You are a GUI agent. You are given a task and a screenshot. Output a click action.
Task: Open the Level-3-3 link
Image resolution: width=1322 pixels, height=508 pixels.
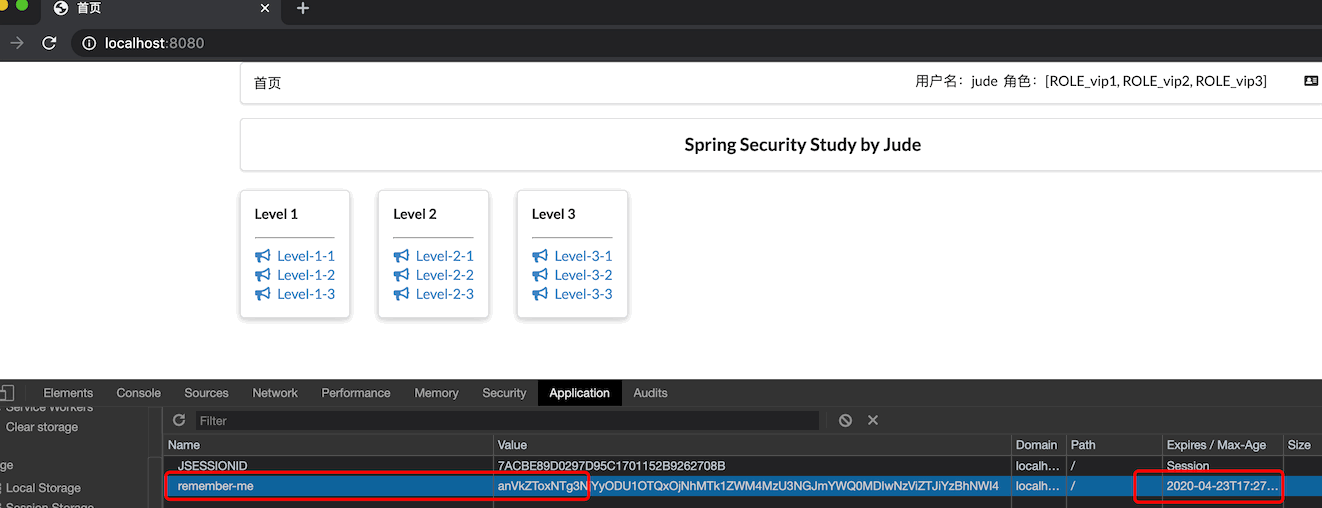[x=583, y=294]
